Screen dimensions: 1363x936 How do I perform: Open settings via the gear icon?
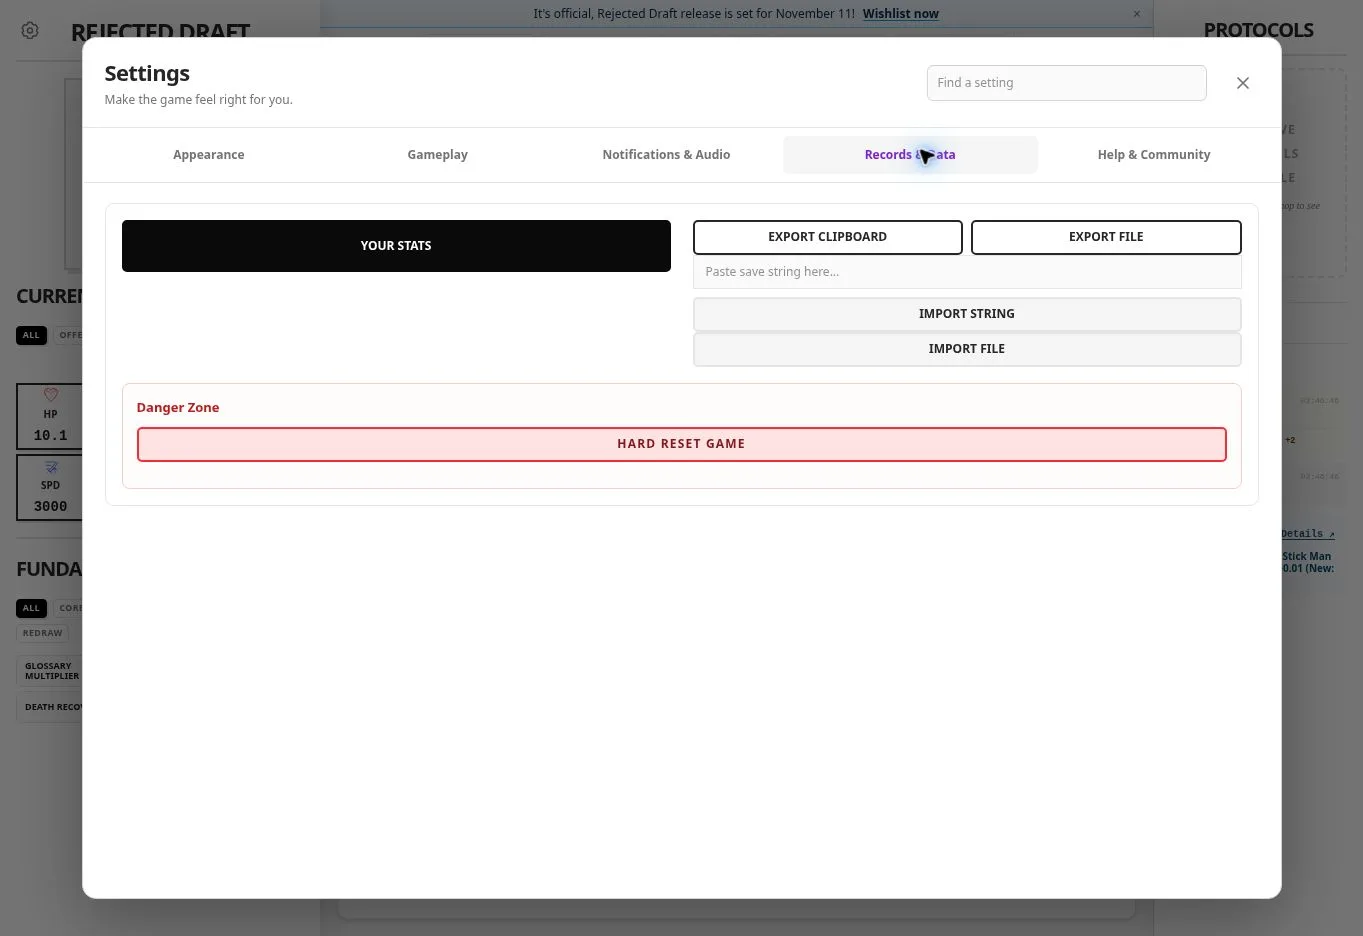point(30,31)
